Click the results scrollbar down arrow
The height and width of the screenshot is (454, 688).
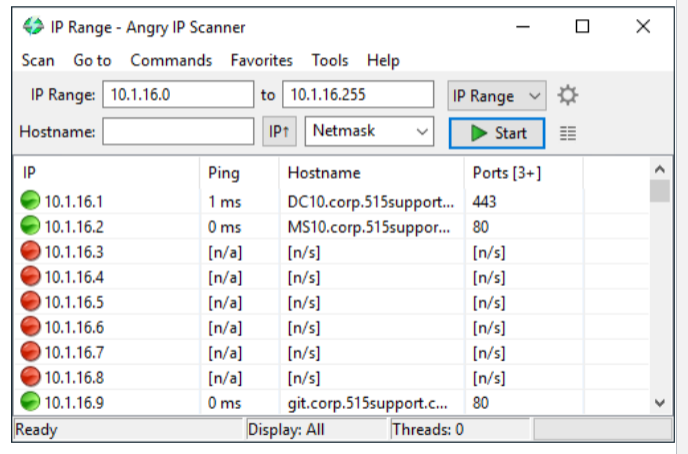[x=659, y=403]
